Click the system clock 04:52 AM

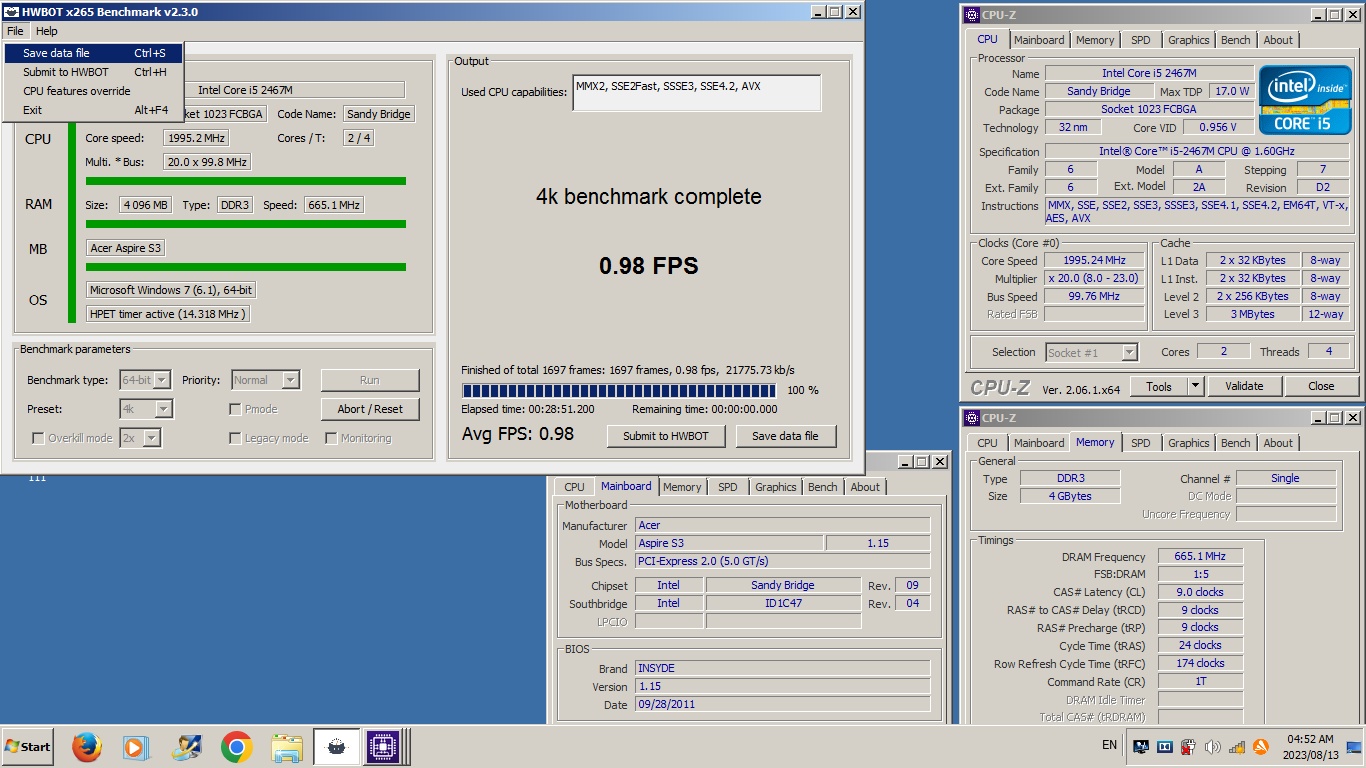(x=1310, y=739)
